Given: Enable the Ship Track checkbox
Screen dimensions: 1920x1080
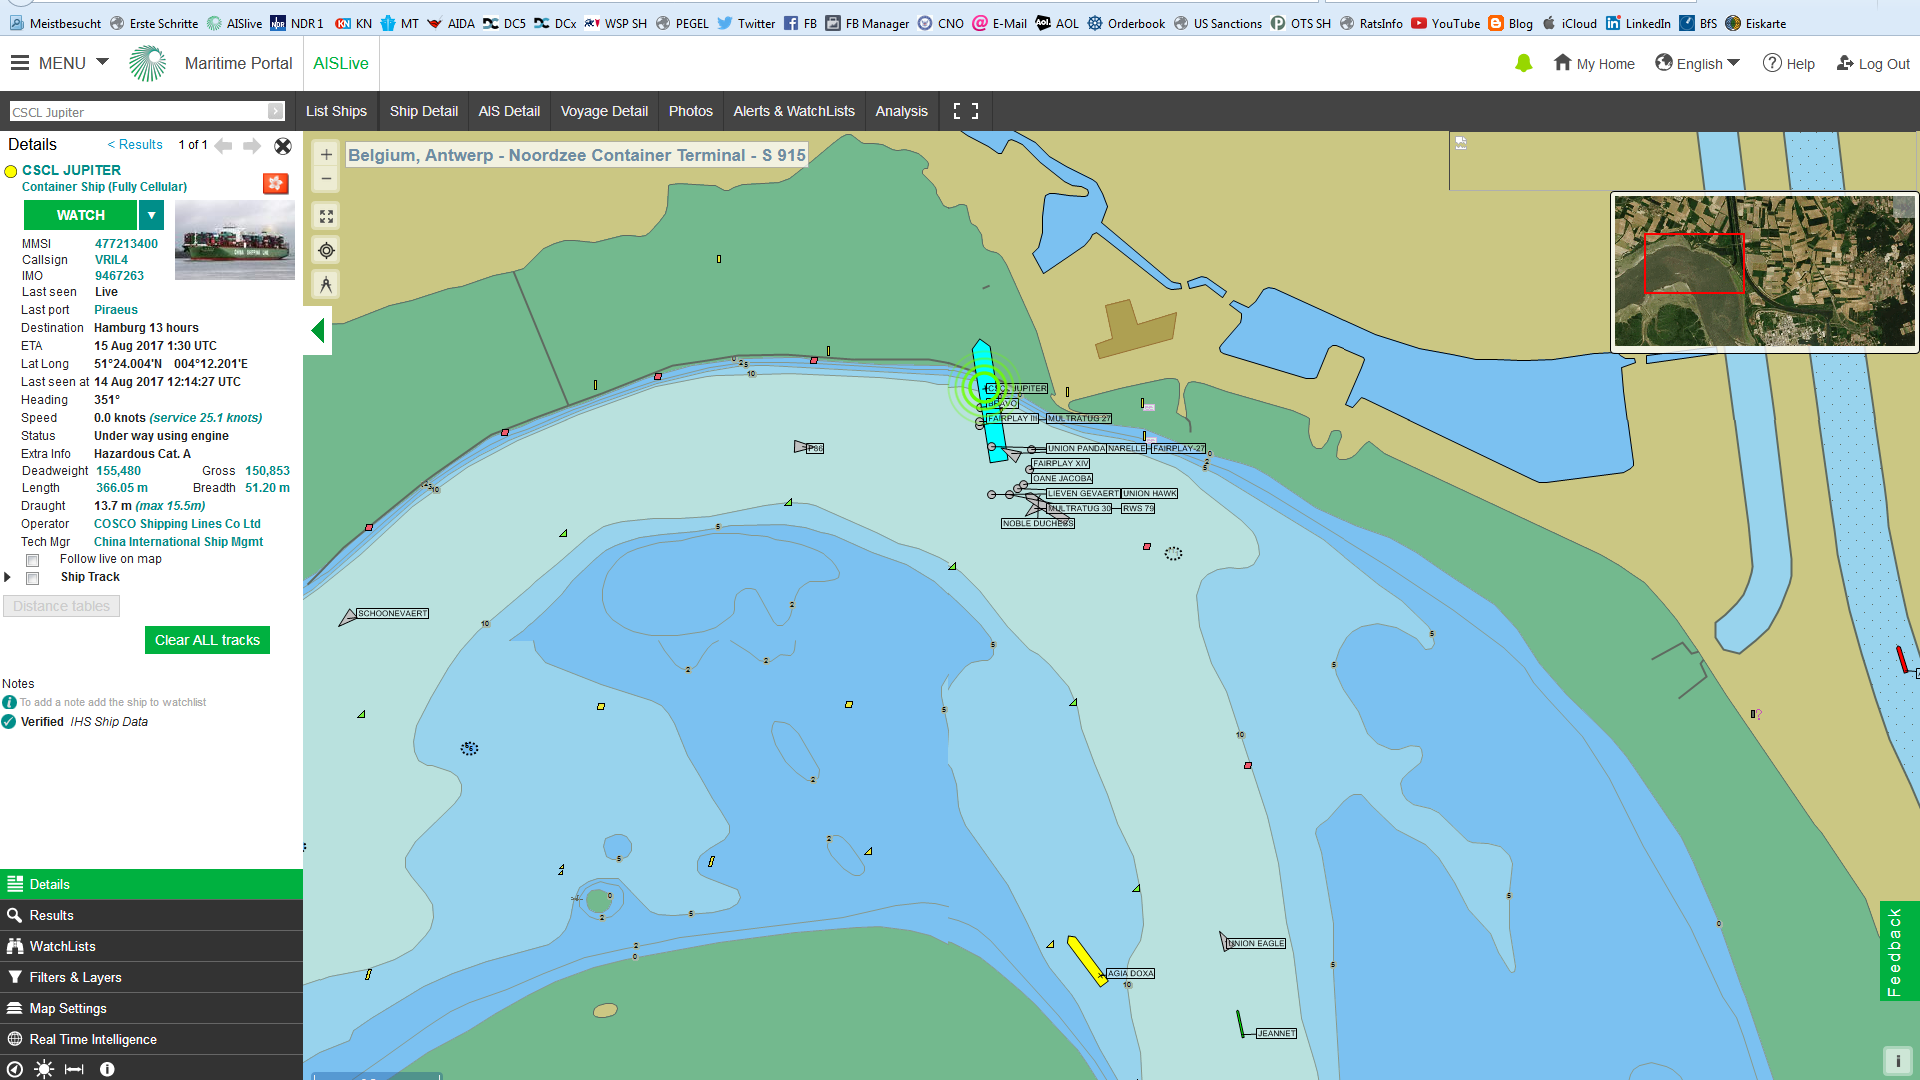Looking at the screenshot, I should tap(33, 578).
